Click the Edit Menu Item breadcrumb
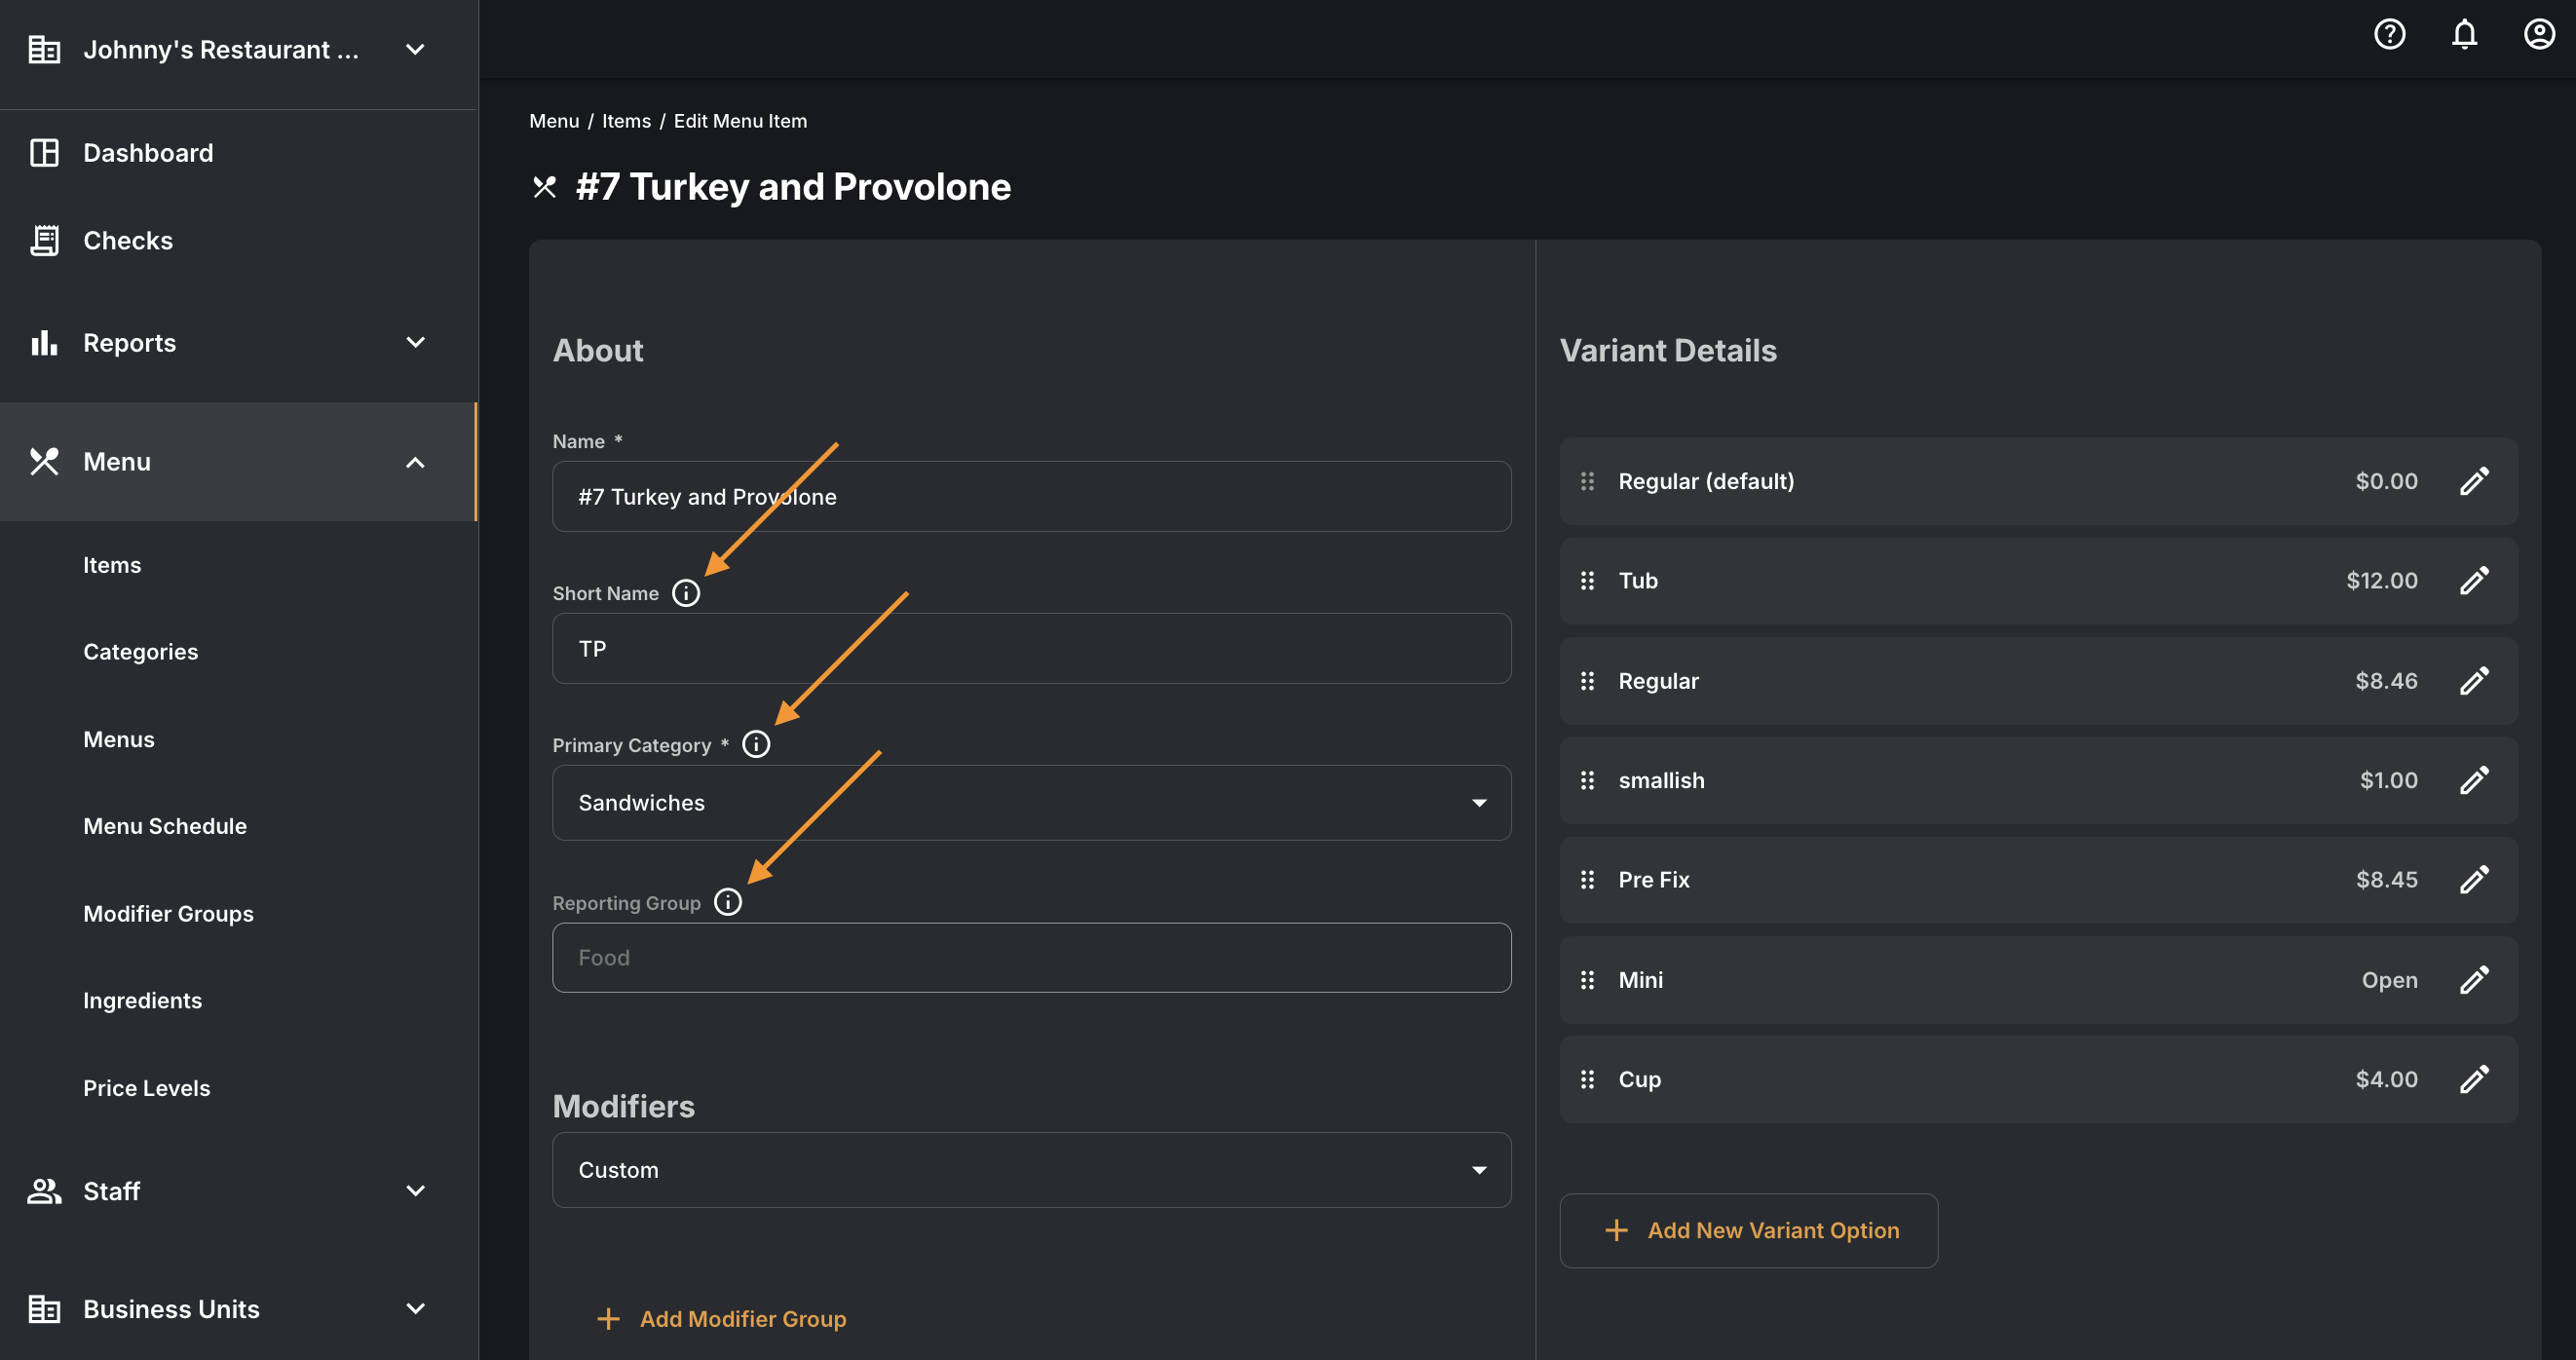 tap(740, 121)
